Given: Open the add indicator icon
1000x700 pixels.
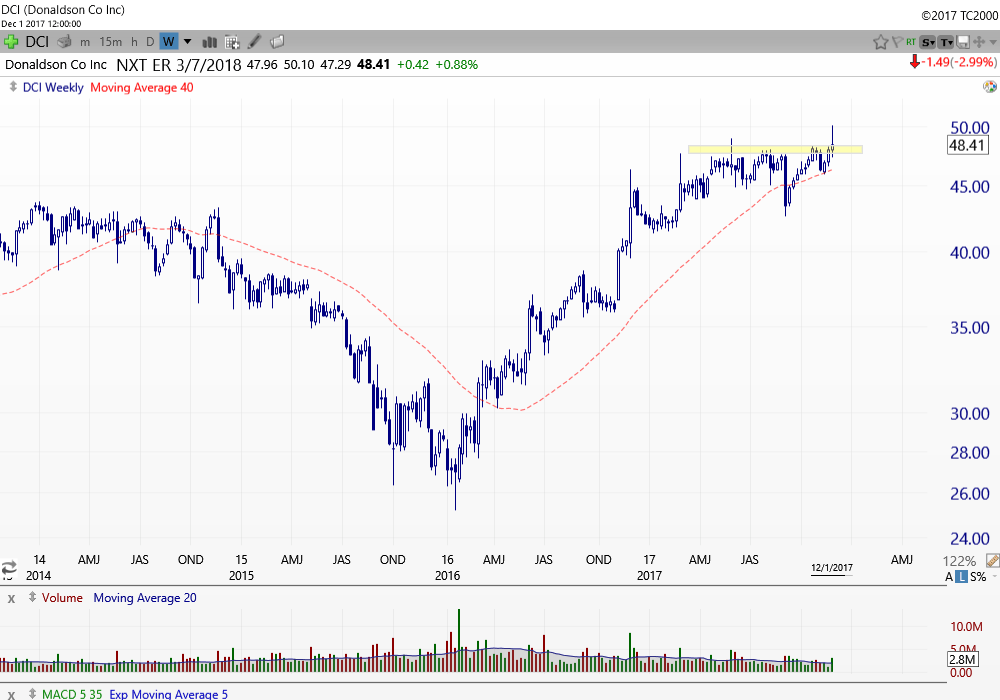Looking at the screenshot, I should tap(232, 41).
